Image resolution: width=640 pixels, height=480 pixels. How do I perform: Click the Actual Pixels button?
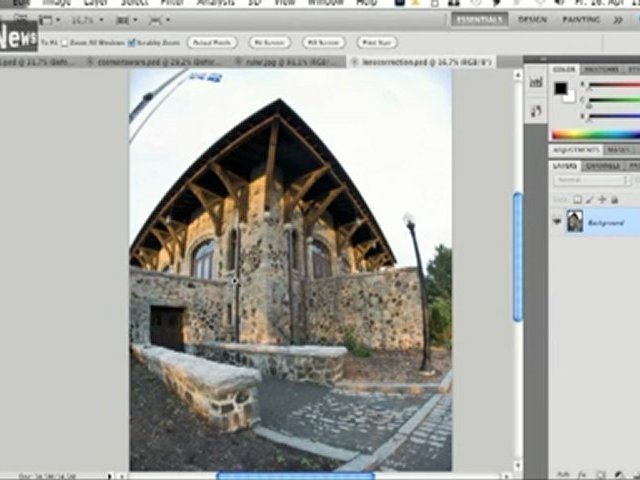(212, 42)
